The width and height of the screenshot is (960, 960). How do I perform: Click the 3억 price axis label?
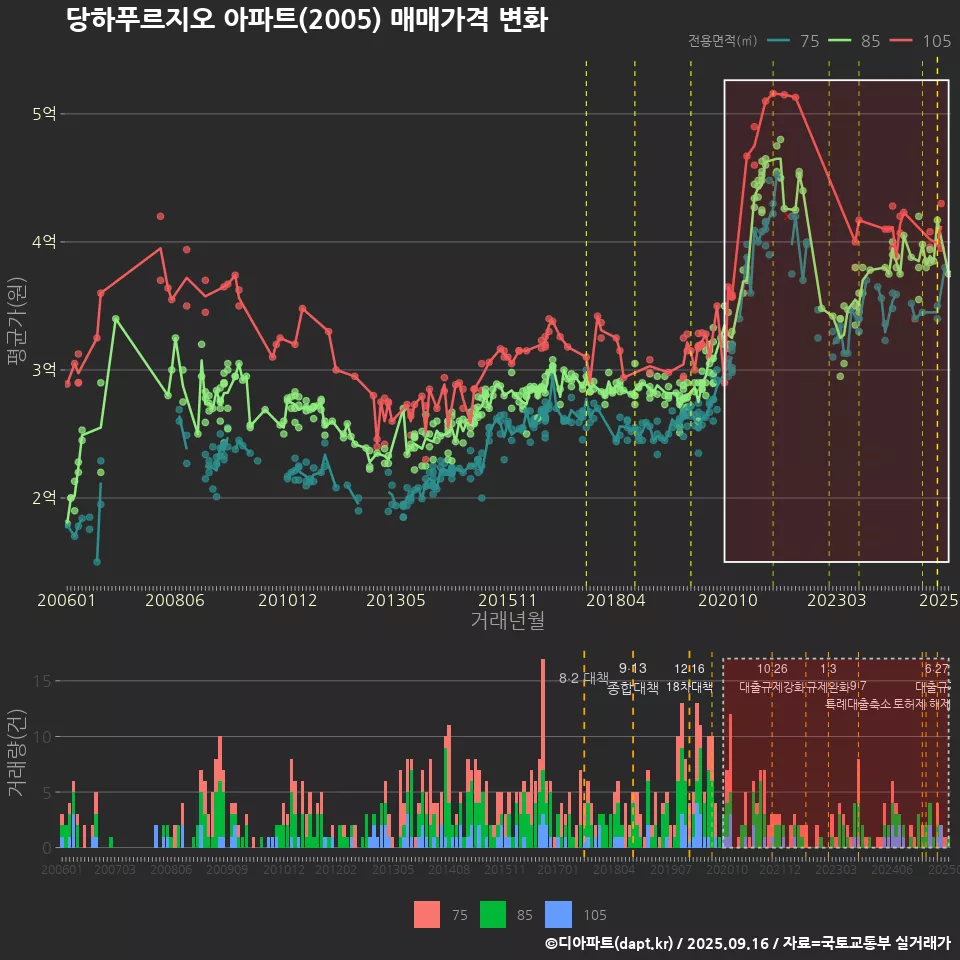pos(44,370)
